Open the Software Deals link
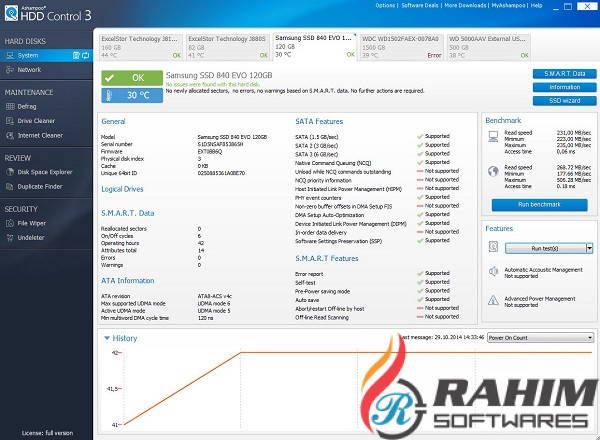 420,5
